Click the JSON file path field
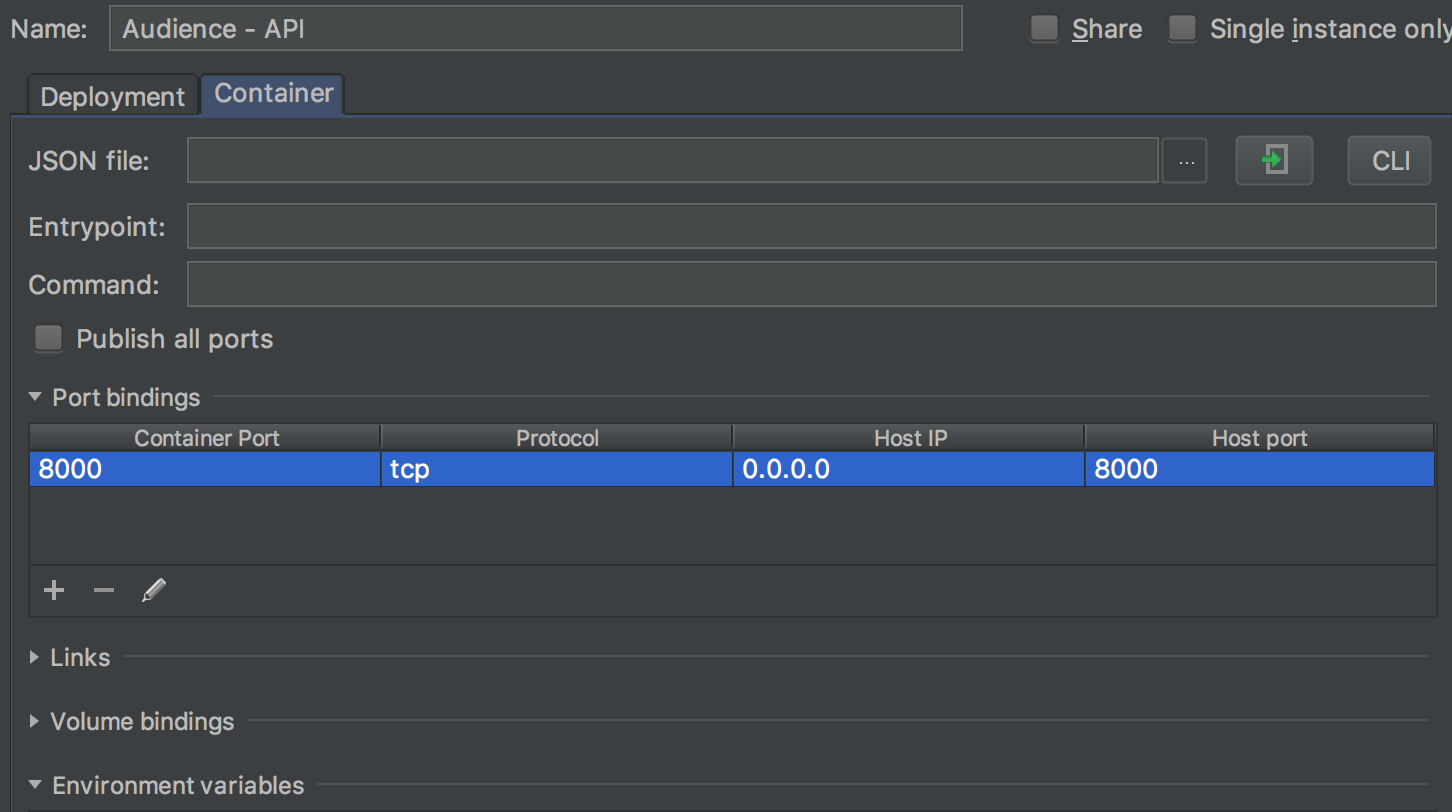Screen dimensions: 1452x812 [672, 161]
